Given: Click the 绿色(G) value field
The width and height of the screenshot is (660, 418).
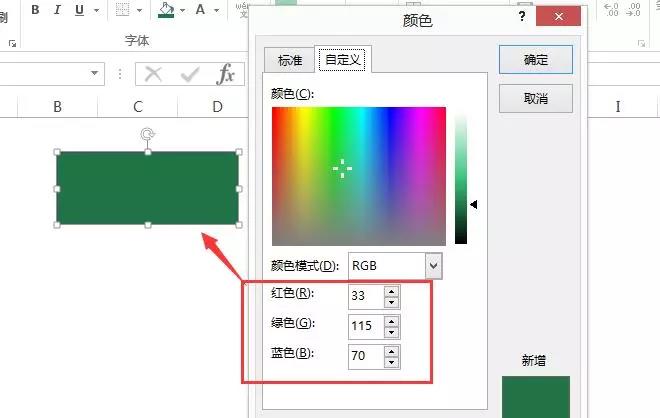Looking at the screenshot, I should click(366, 326).
